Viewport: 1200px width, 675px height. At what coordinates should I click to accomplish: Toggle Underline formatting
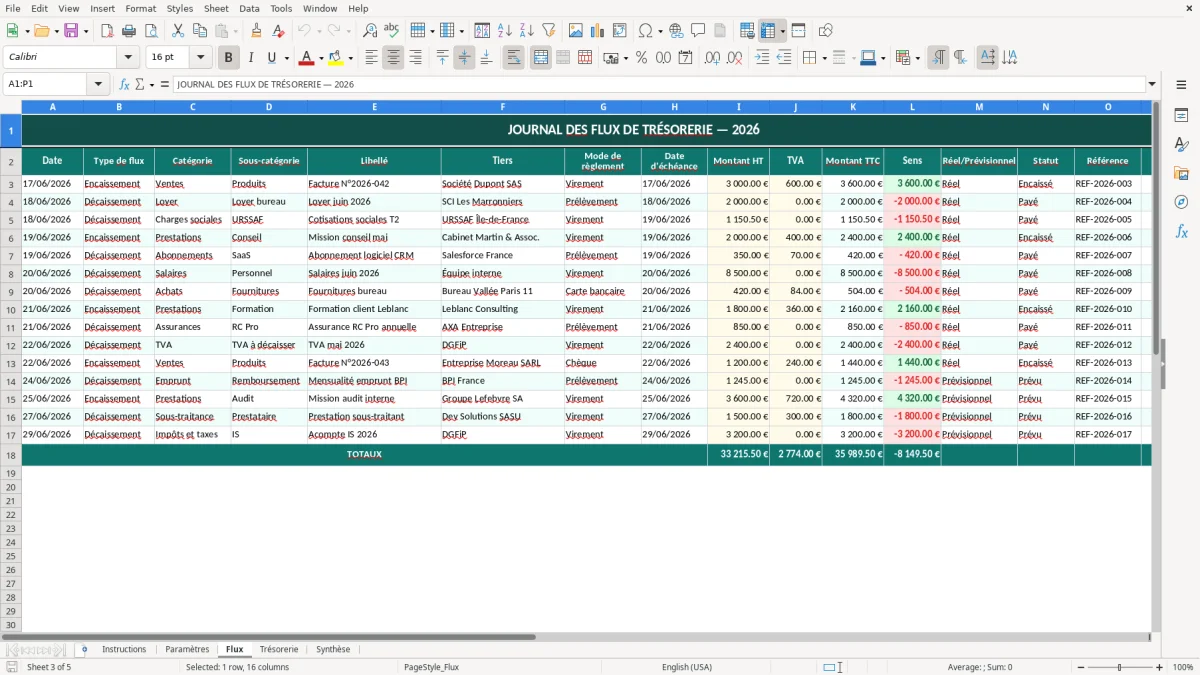click(271, 58)
